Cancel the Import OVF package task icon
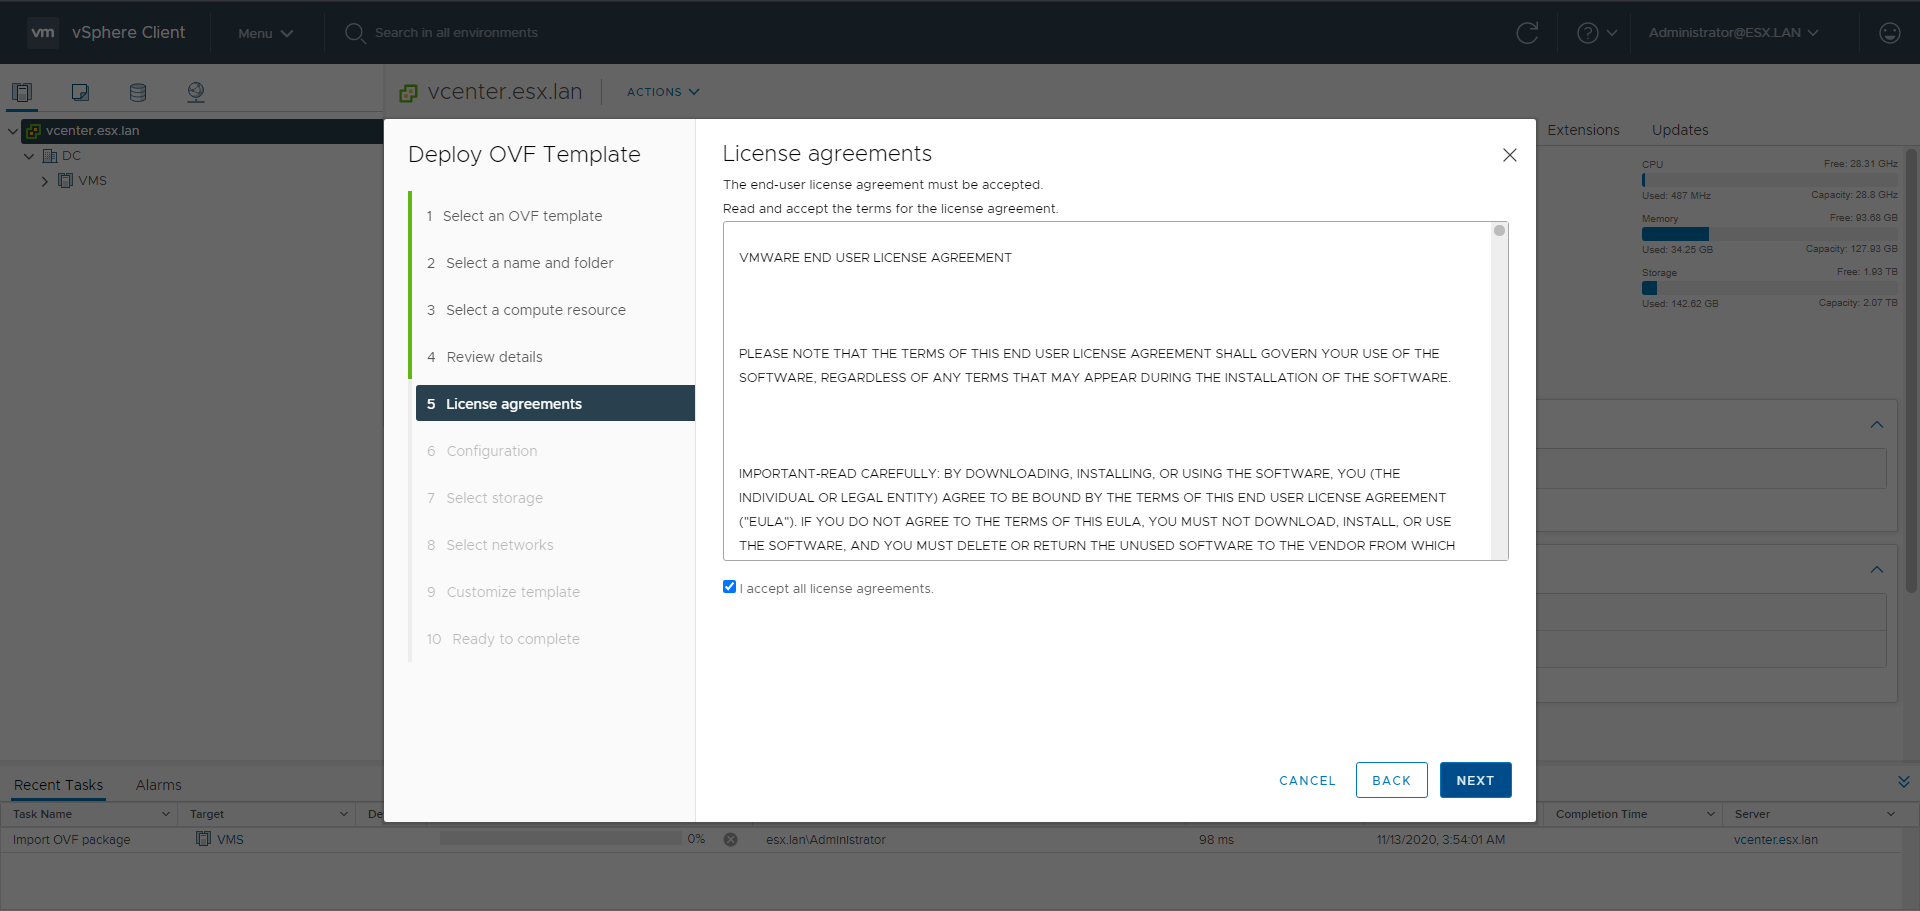1920x911 pixels. pyautogui.click(x=731, y=840)
